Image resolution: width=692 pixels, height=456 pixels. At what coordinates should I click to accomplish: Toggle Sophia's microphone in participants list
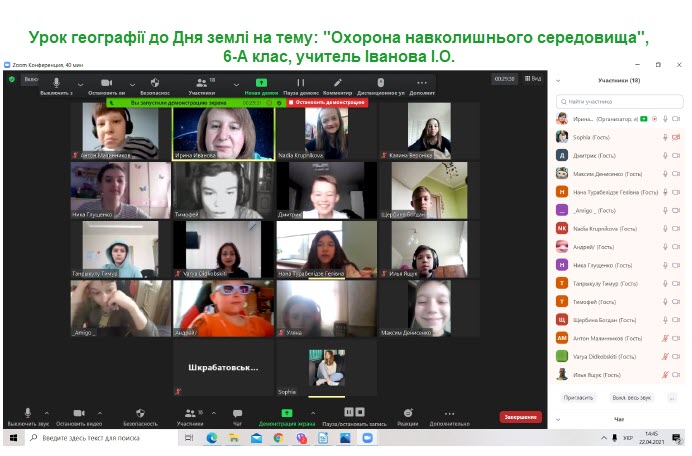point(665,137)
